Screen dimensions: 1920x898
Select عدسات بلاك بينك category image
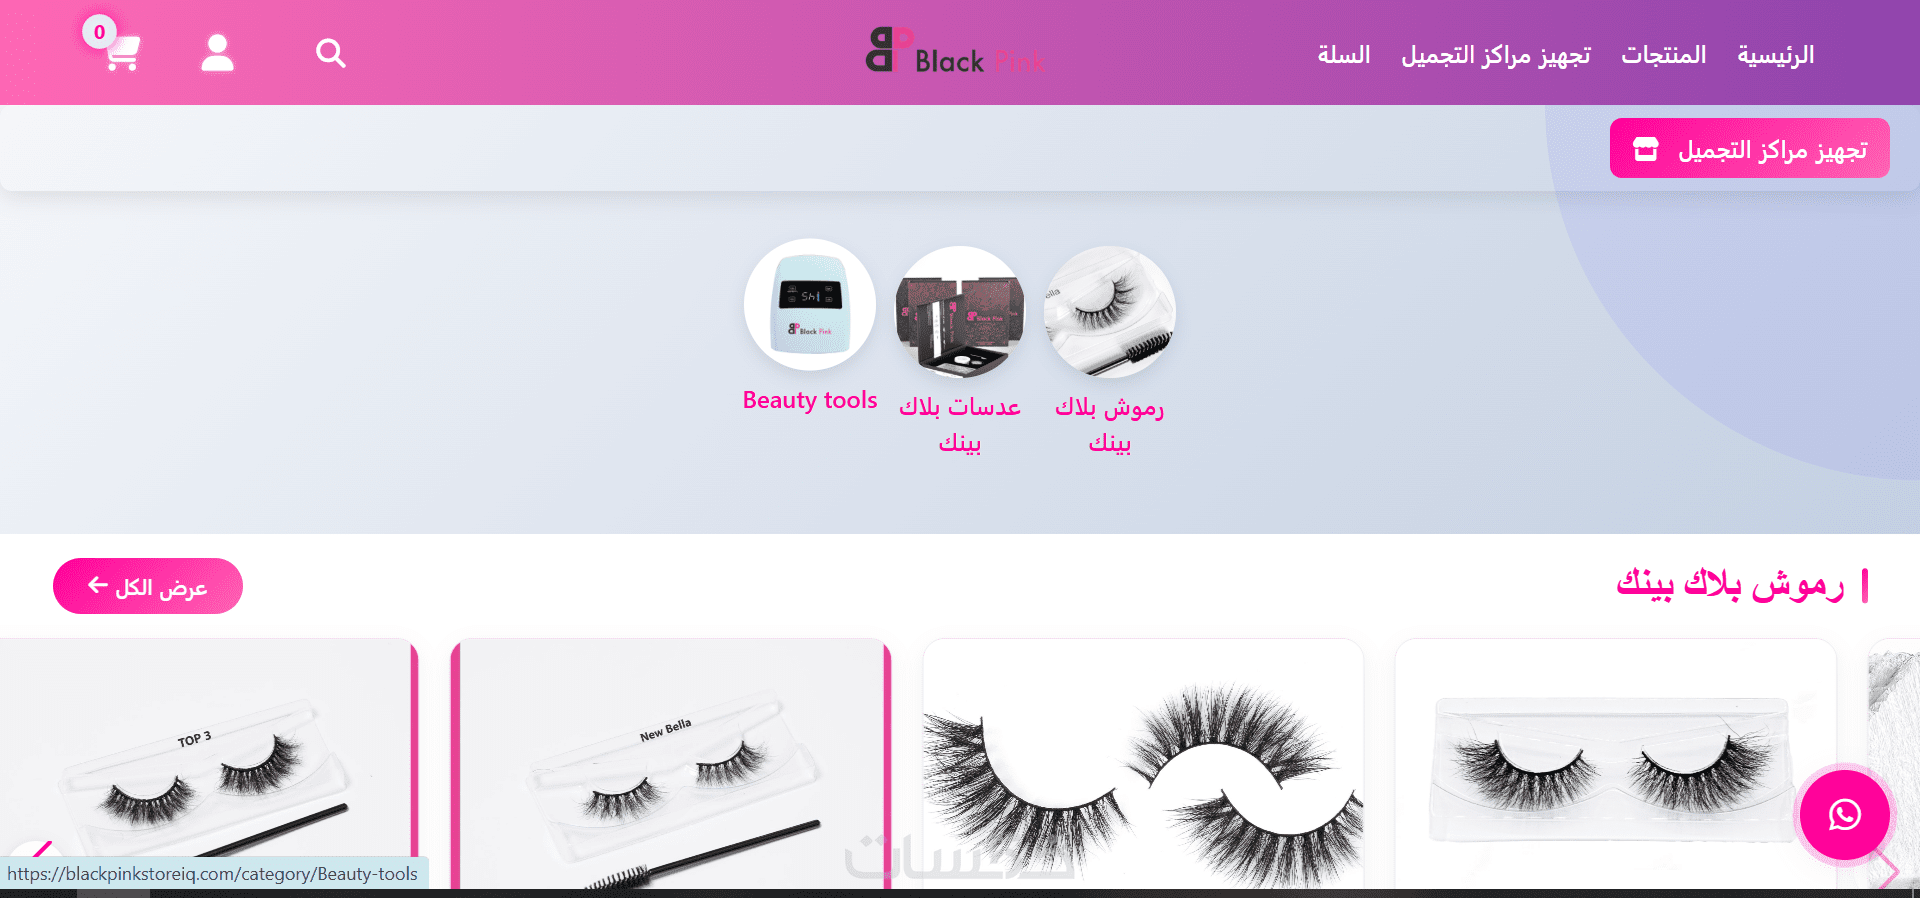[x=960, y=312]
